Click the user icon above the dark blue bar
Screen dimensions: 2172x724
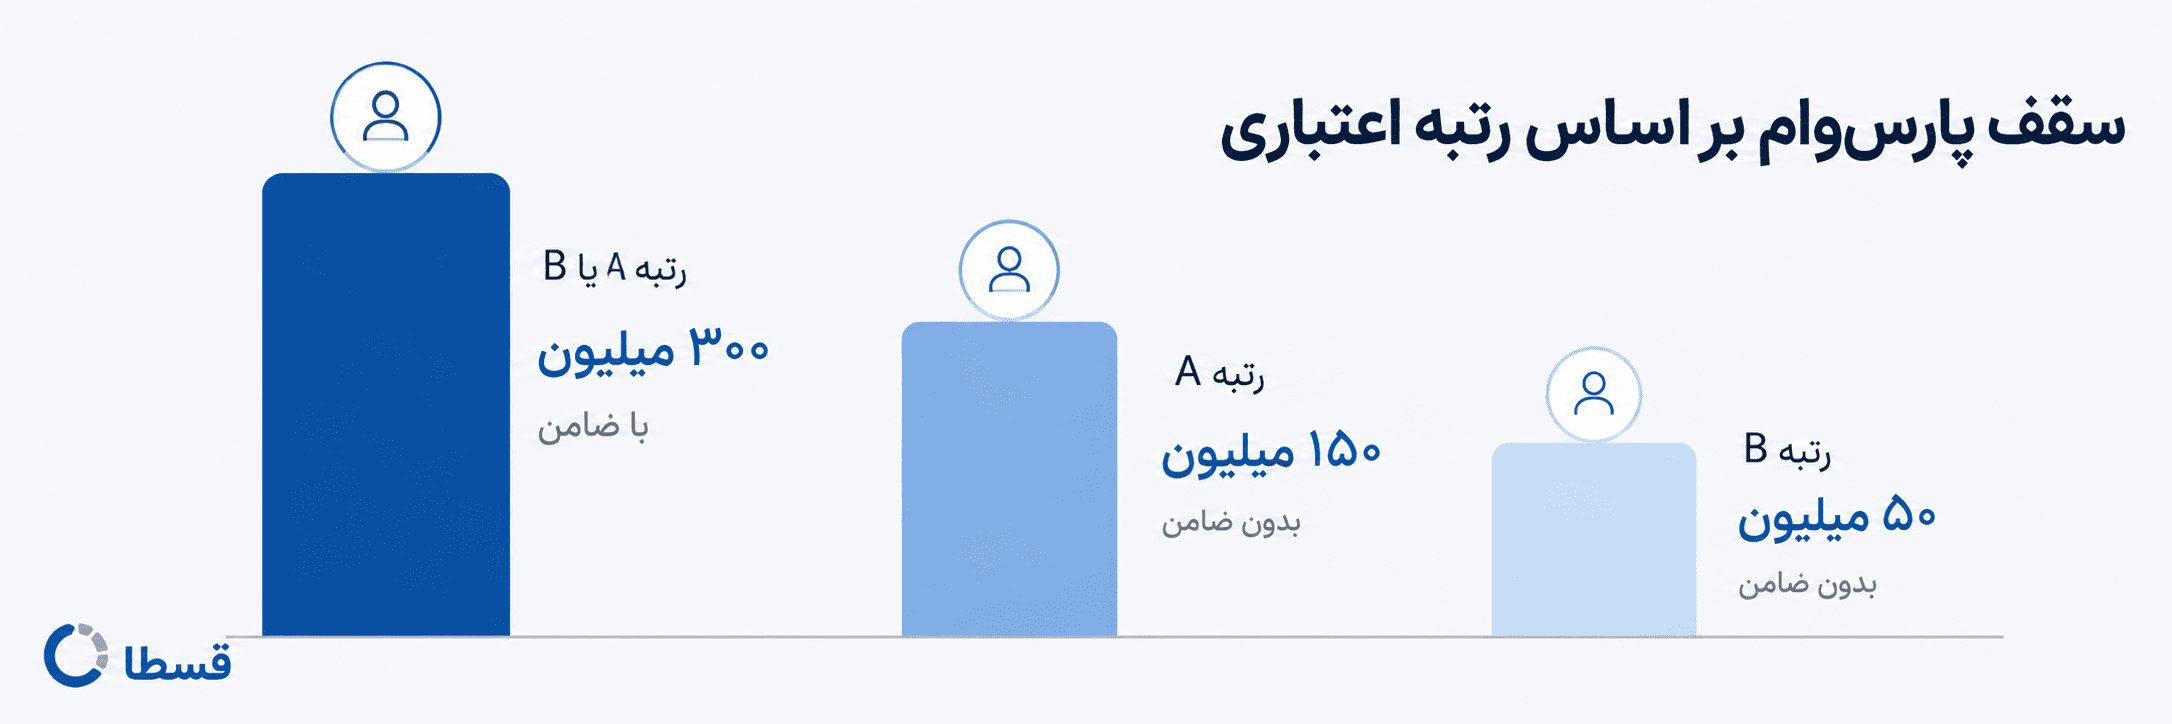(385, 117)
